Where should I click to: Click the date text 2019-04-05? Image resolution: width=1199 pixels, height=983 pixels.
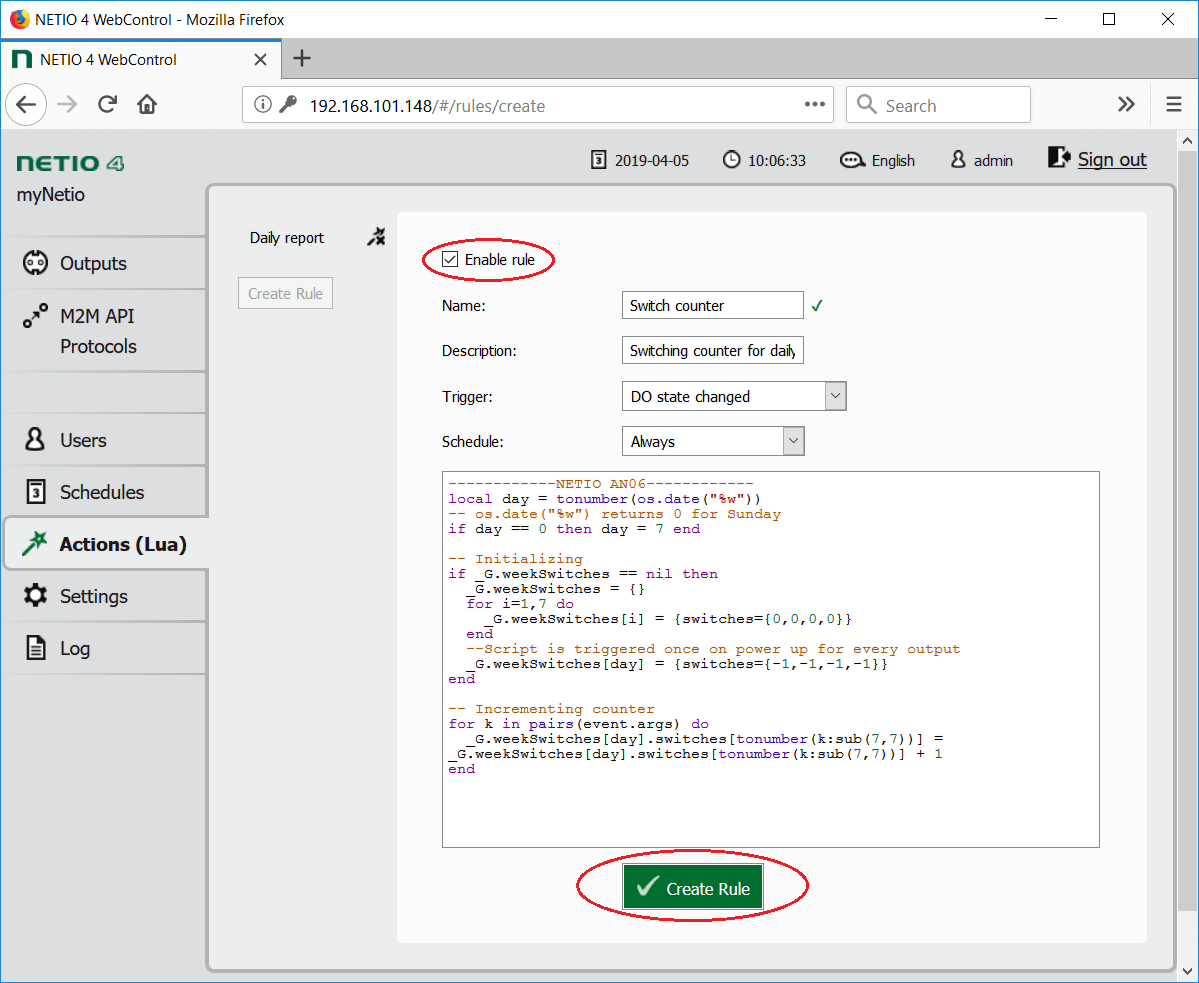(651, 161)
